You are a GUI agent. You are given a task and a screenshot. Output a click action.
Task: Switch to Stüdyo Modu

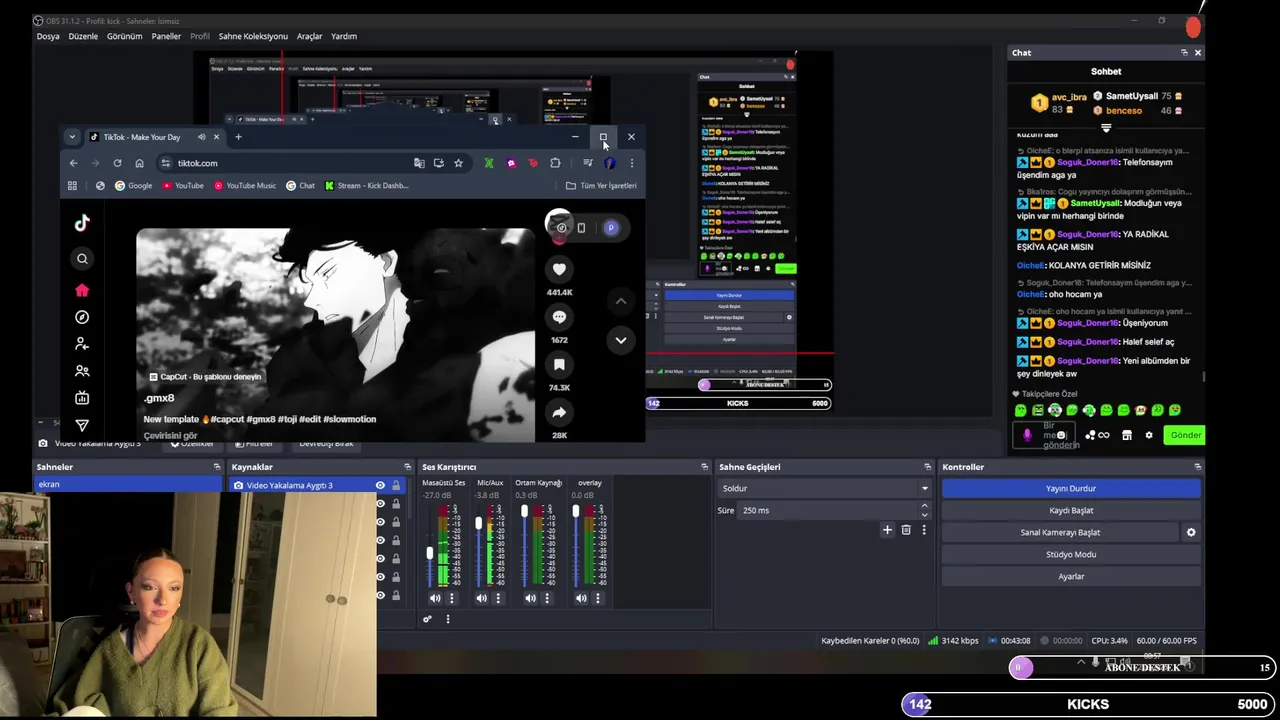click(1071, 554)
